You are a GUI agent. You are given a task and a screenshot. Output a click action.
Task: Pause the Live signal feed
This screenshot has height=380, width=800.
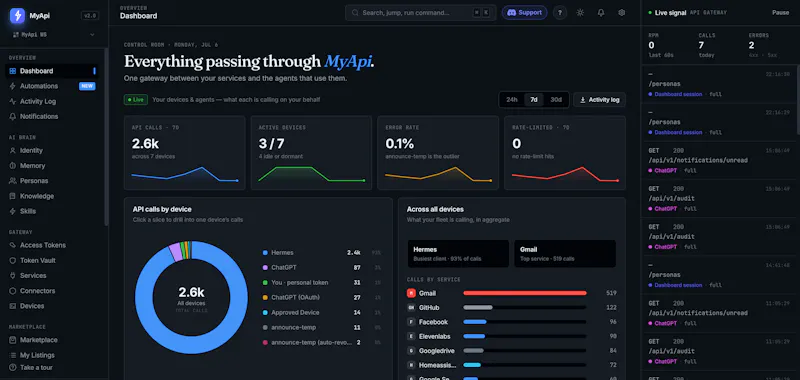tap(780, 13)
